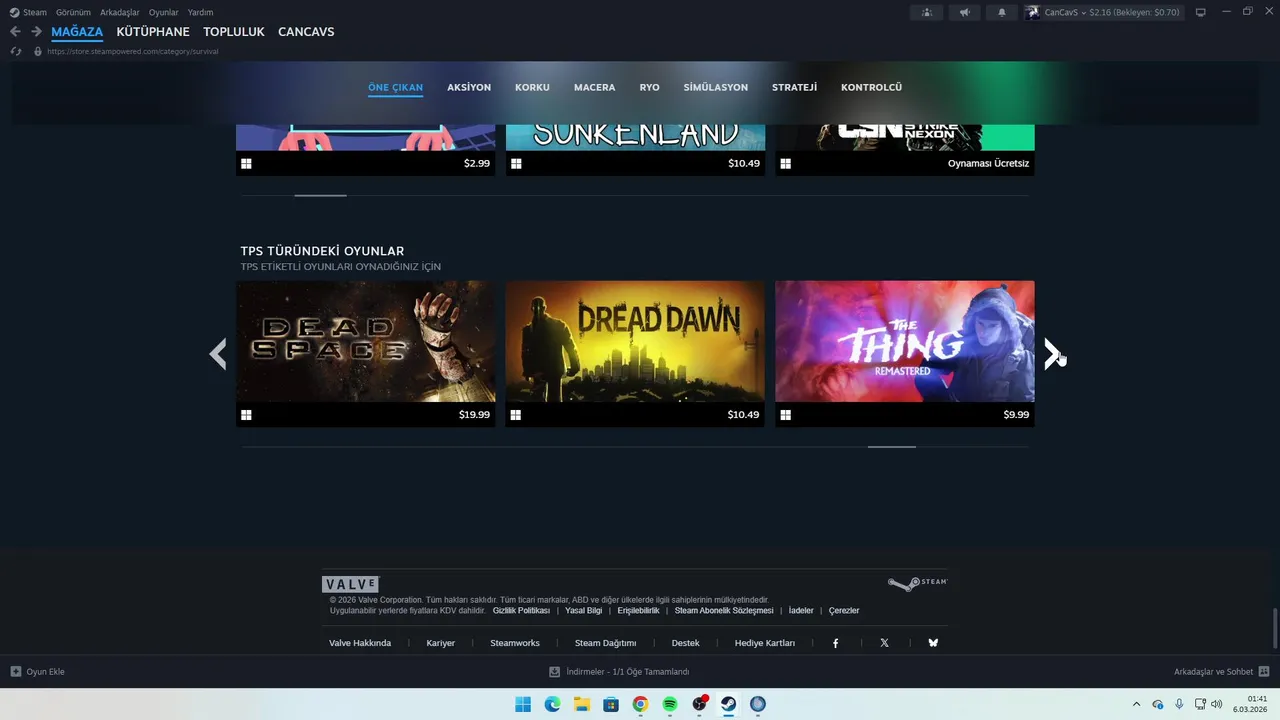Open the Steam Abonelik Sözleşmesi link

[724, 611]
